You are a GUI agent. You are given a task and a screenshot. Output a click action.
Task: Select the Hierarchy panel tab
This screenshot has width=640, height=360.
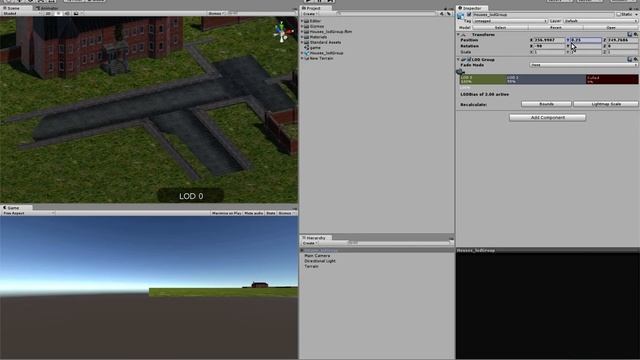[x=316, y=238]
